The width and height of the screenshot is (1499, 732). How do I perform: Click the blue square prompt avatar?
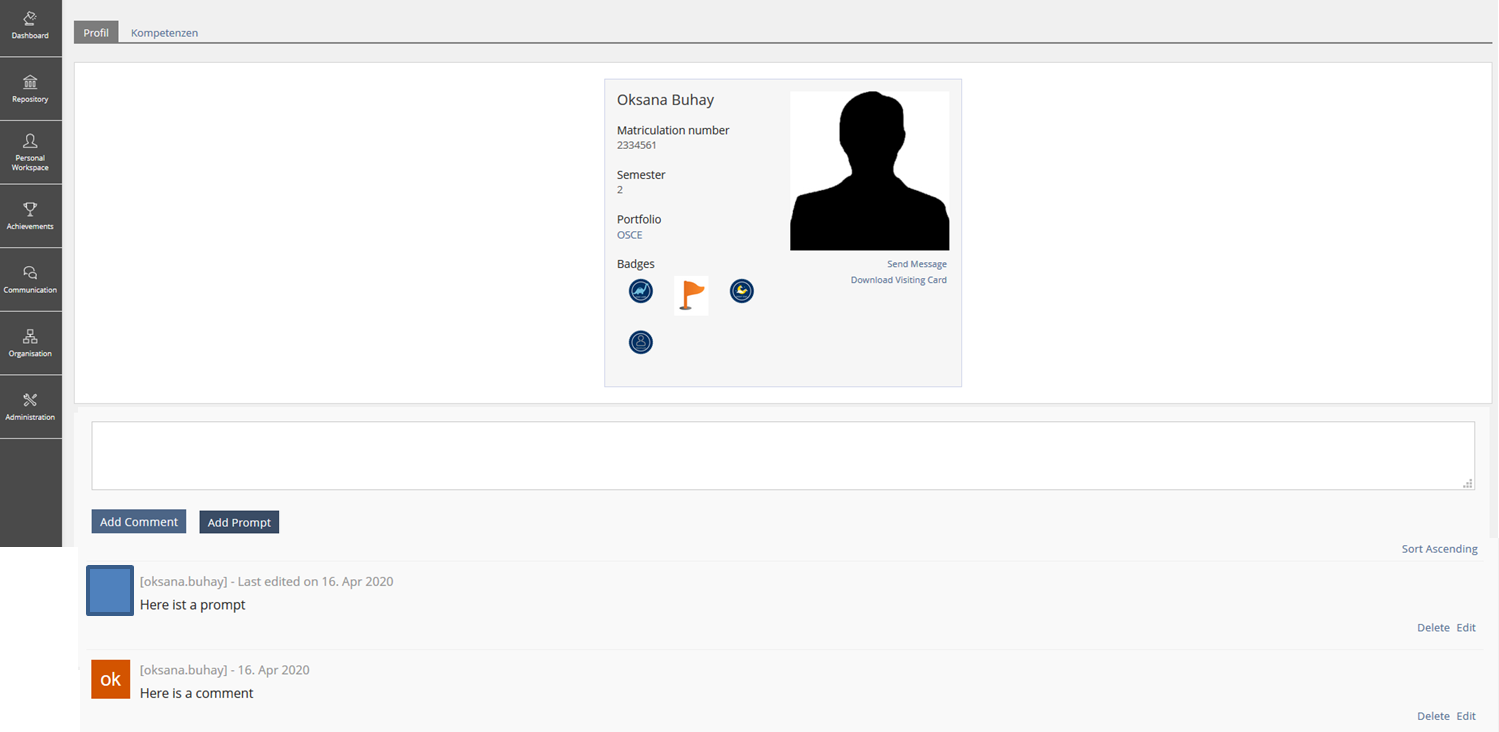coord(110,590)
